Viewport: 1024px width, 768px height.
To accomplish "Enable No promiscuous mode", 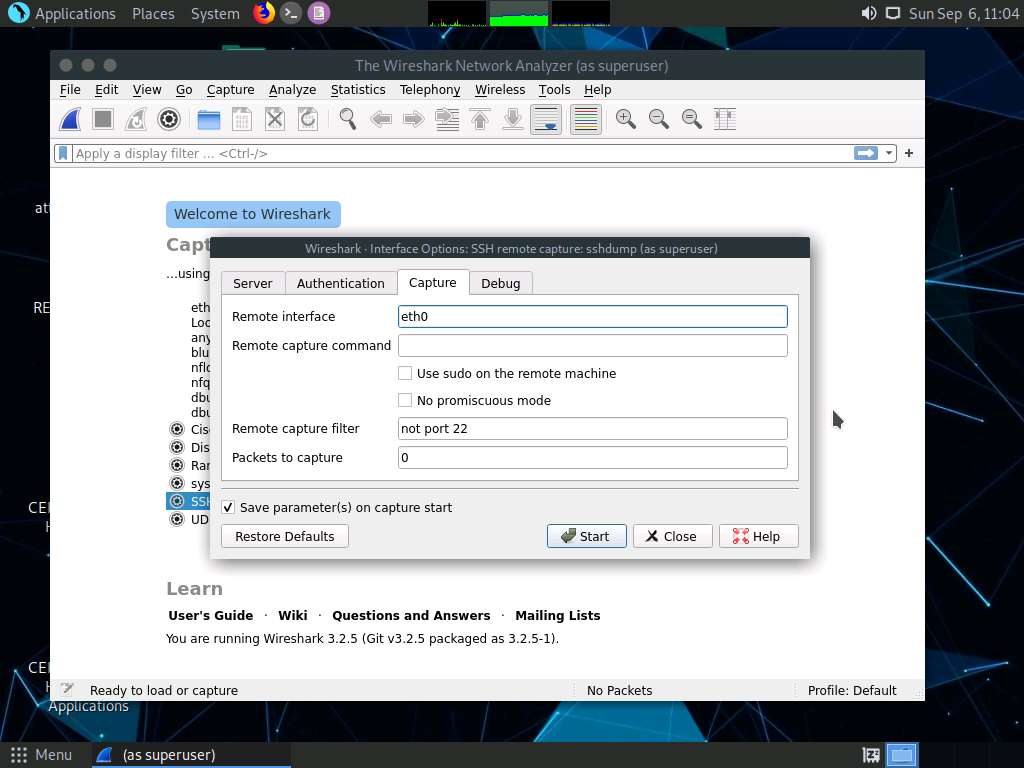I will [x=405, y=400].
